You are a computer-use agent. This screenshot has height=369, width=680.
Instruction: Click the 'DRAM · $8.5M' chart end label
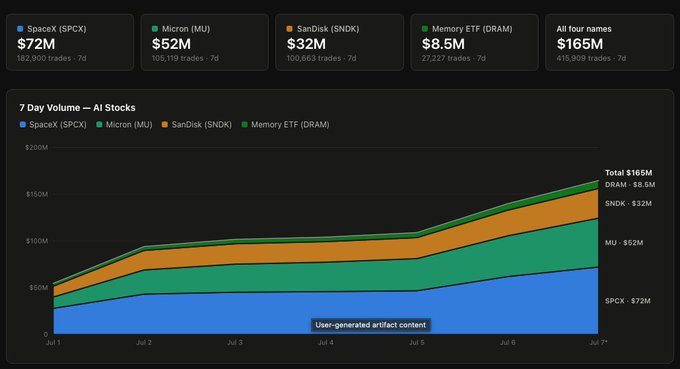click(630, 185)
